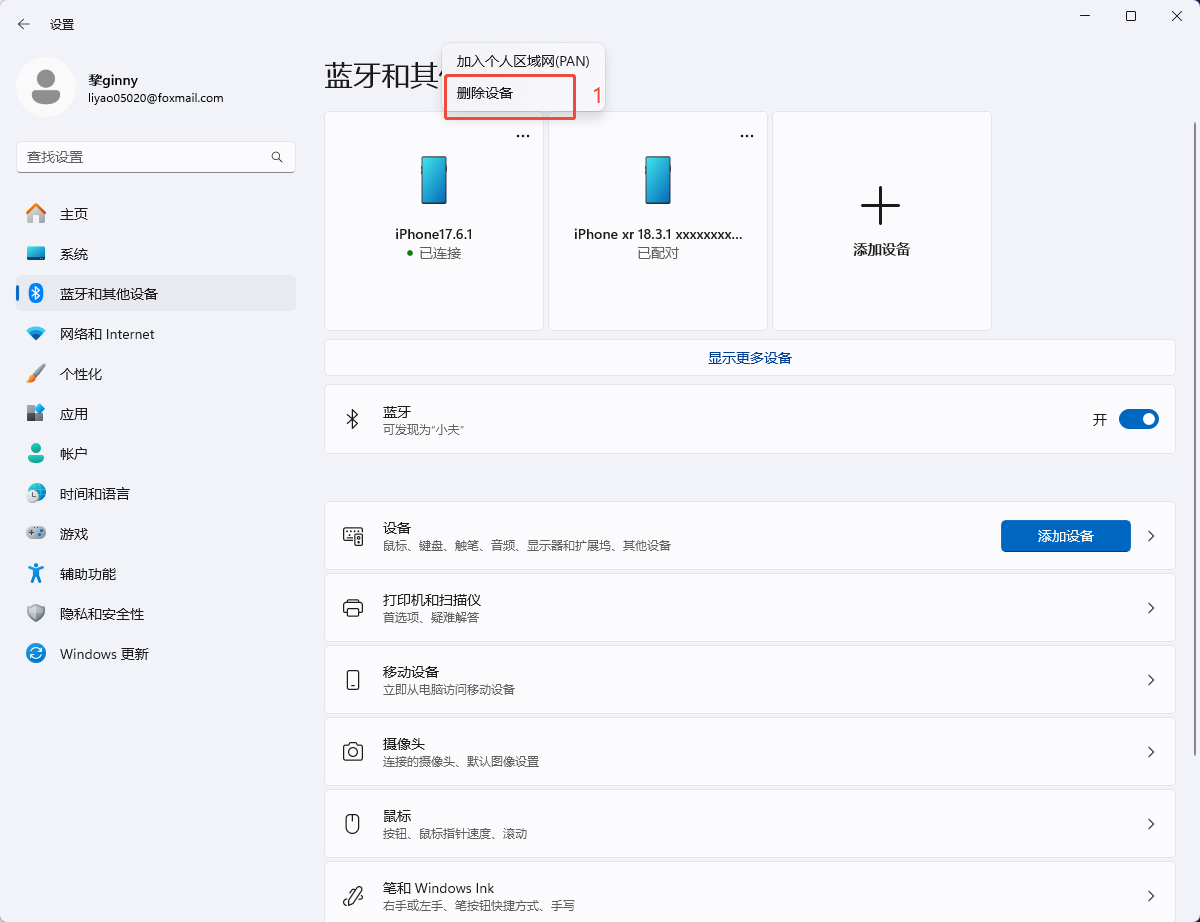
Task: Open the 辅助功能 accessibility icon
Action: tap(36, 574)
